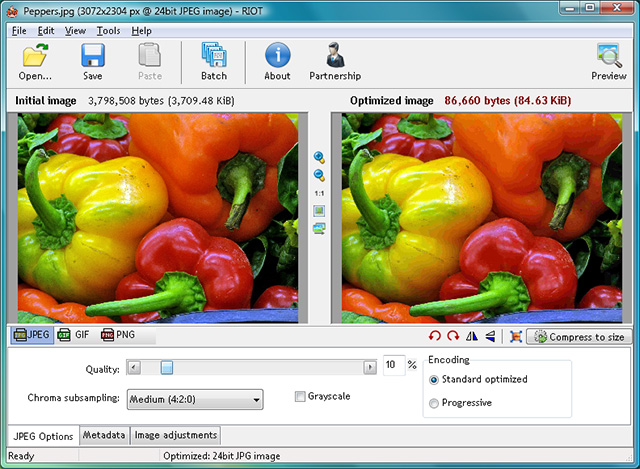This screenshot has width=640, height=469.
Task: Click the 'Ready' status bar text
Action: [21, 456]
